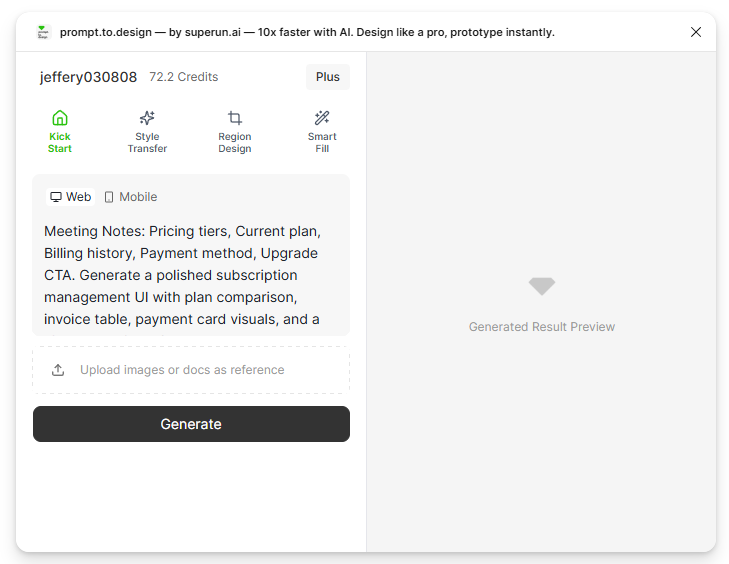Open Style Transfer sparkle icon

(147, 118)
